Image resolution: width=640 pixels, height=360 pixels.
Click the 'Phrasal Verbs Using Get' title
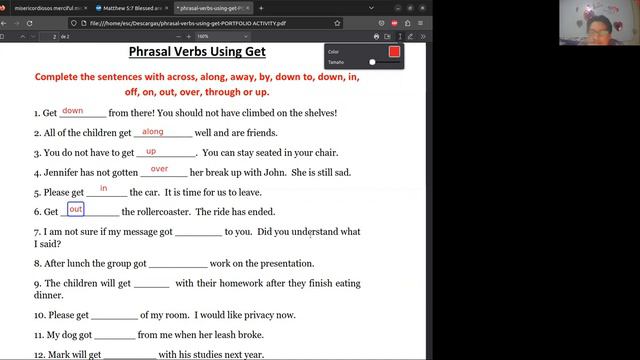coord(197,51)
